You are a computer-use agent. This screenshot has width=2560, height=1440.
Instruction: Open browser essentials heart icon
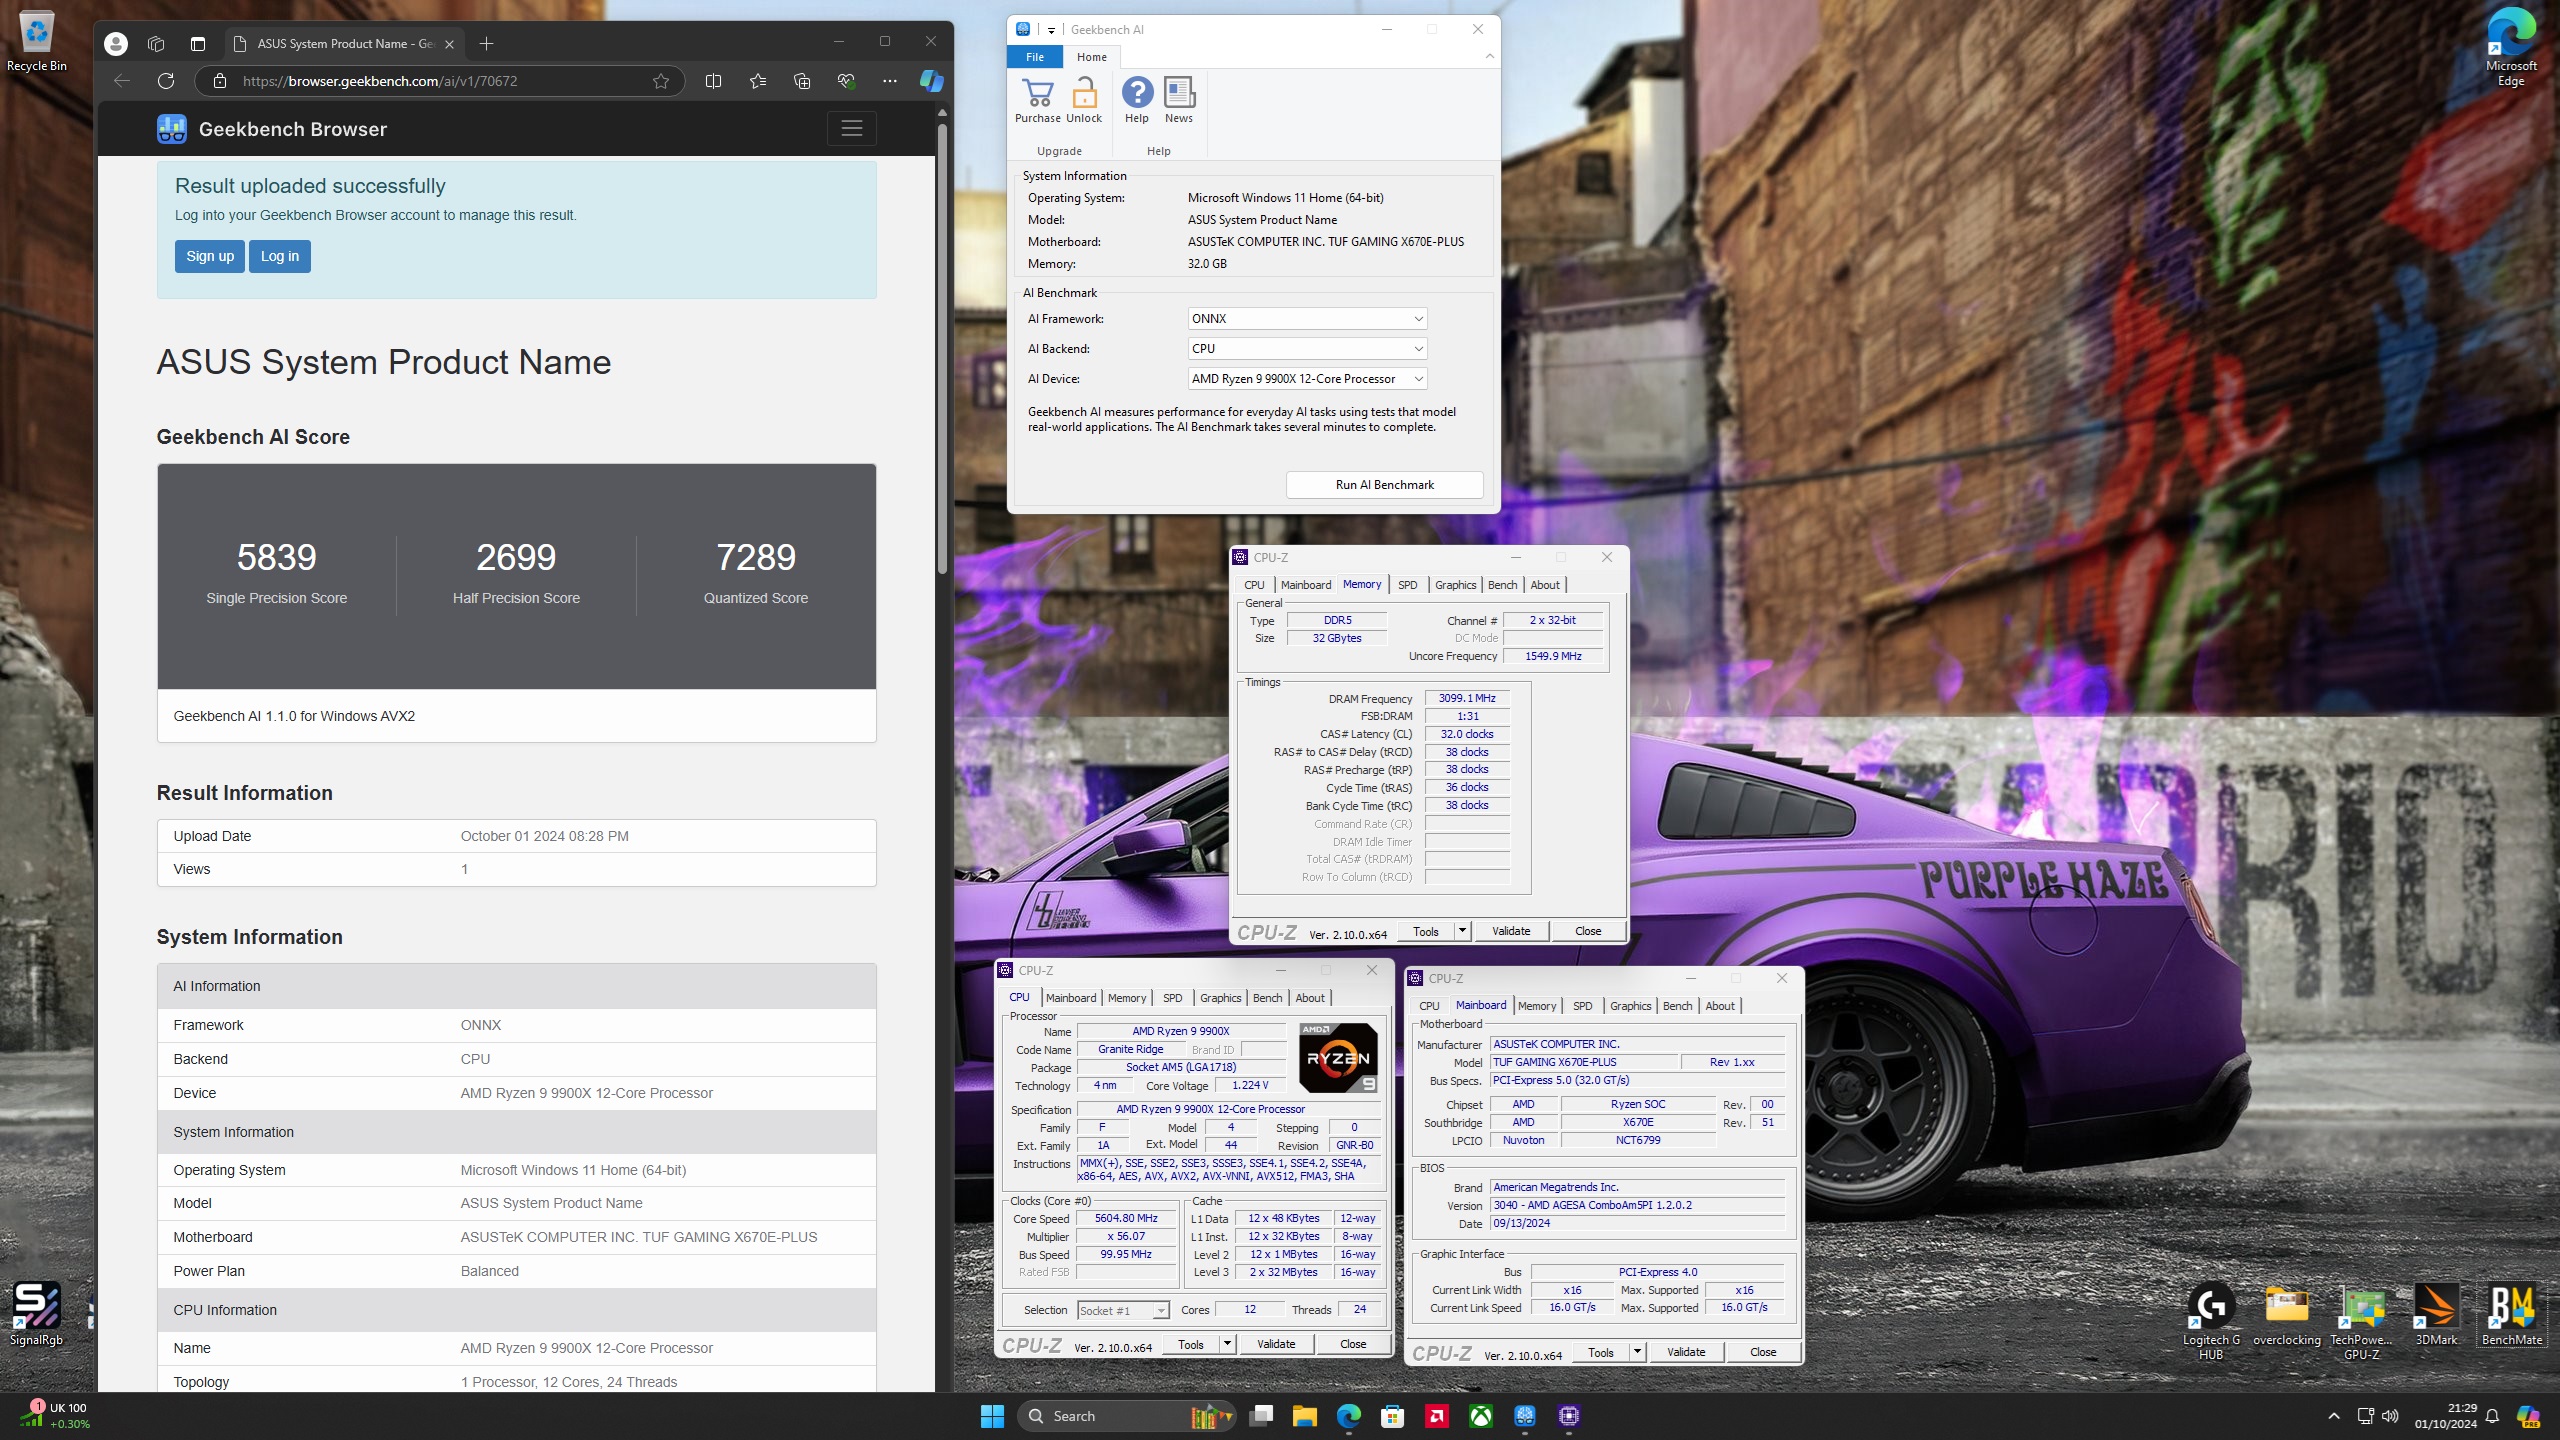click(846, 81)
